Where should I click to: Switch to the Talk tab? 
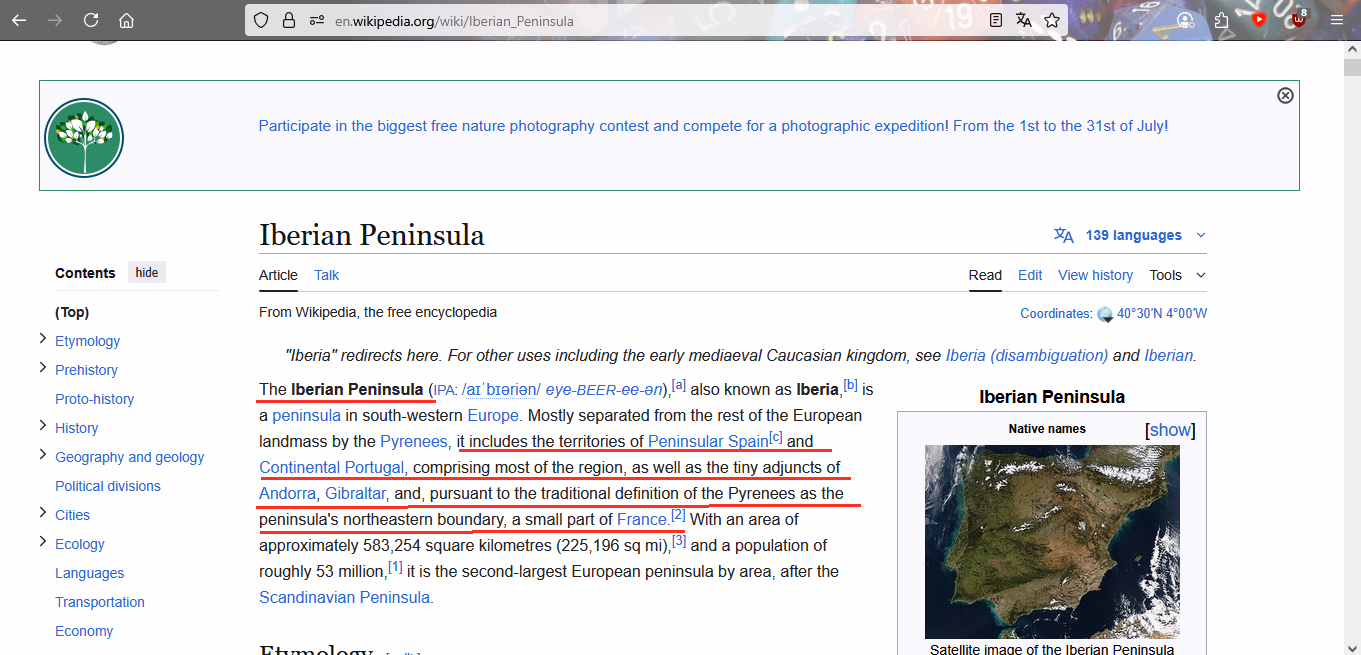pos(327,275)
